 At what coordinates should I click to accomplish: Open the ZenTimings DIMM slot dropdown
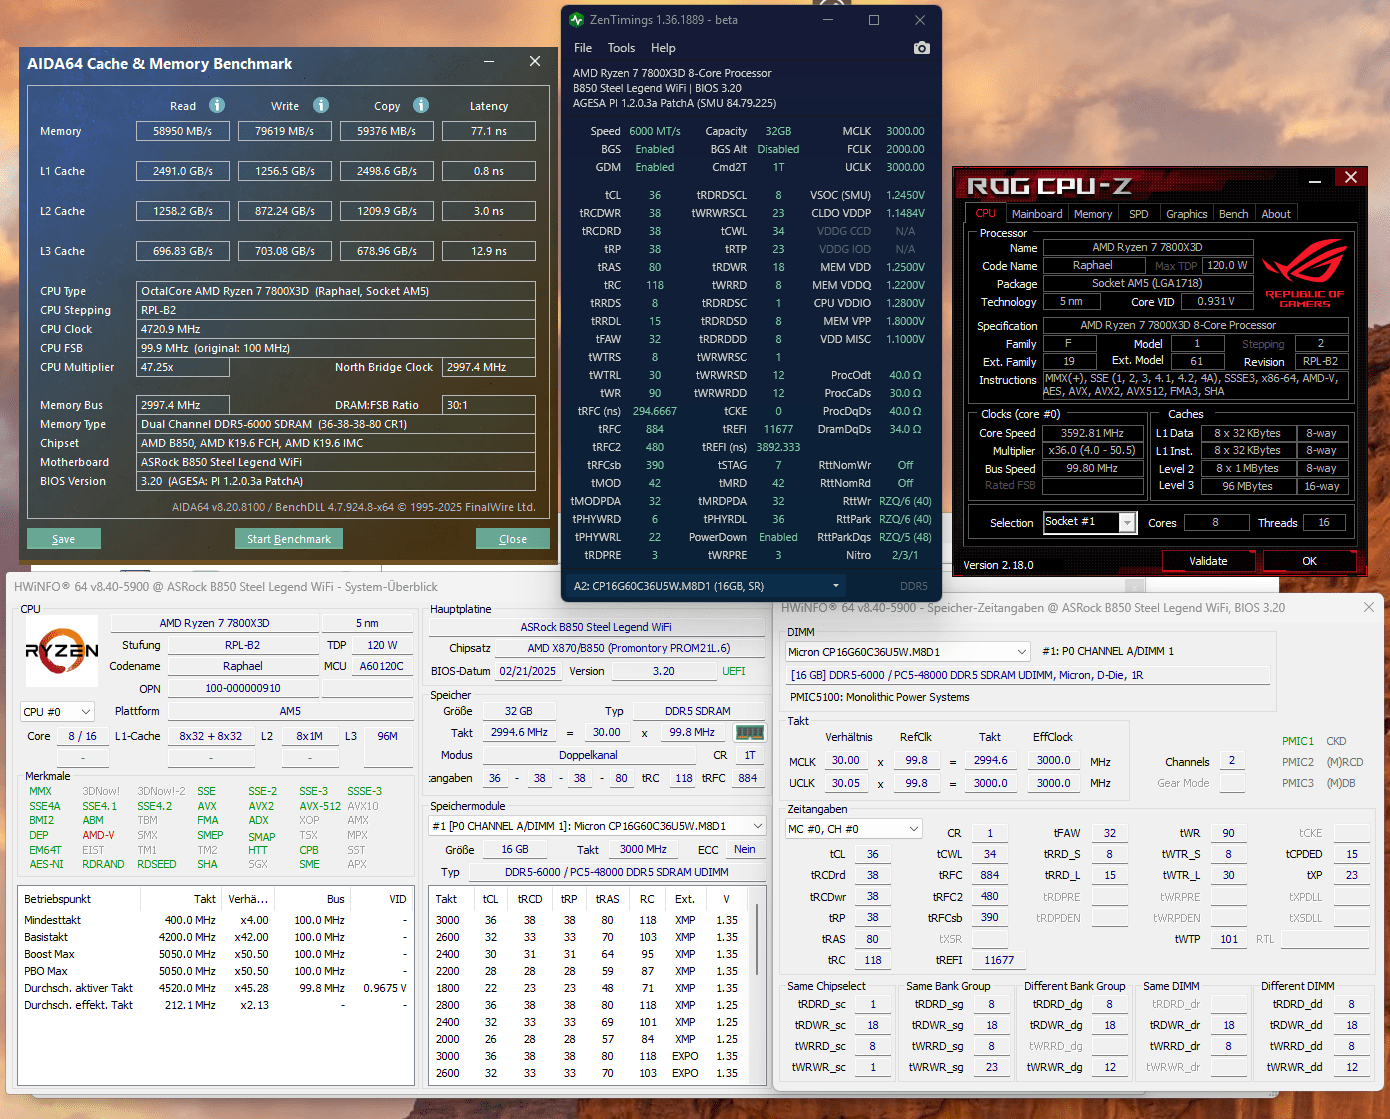pos(705,586)
